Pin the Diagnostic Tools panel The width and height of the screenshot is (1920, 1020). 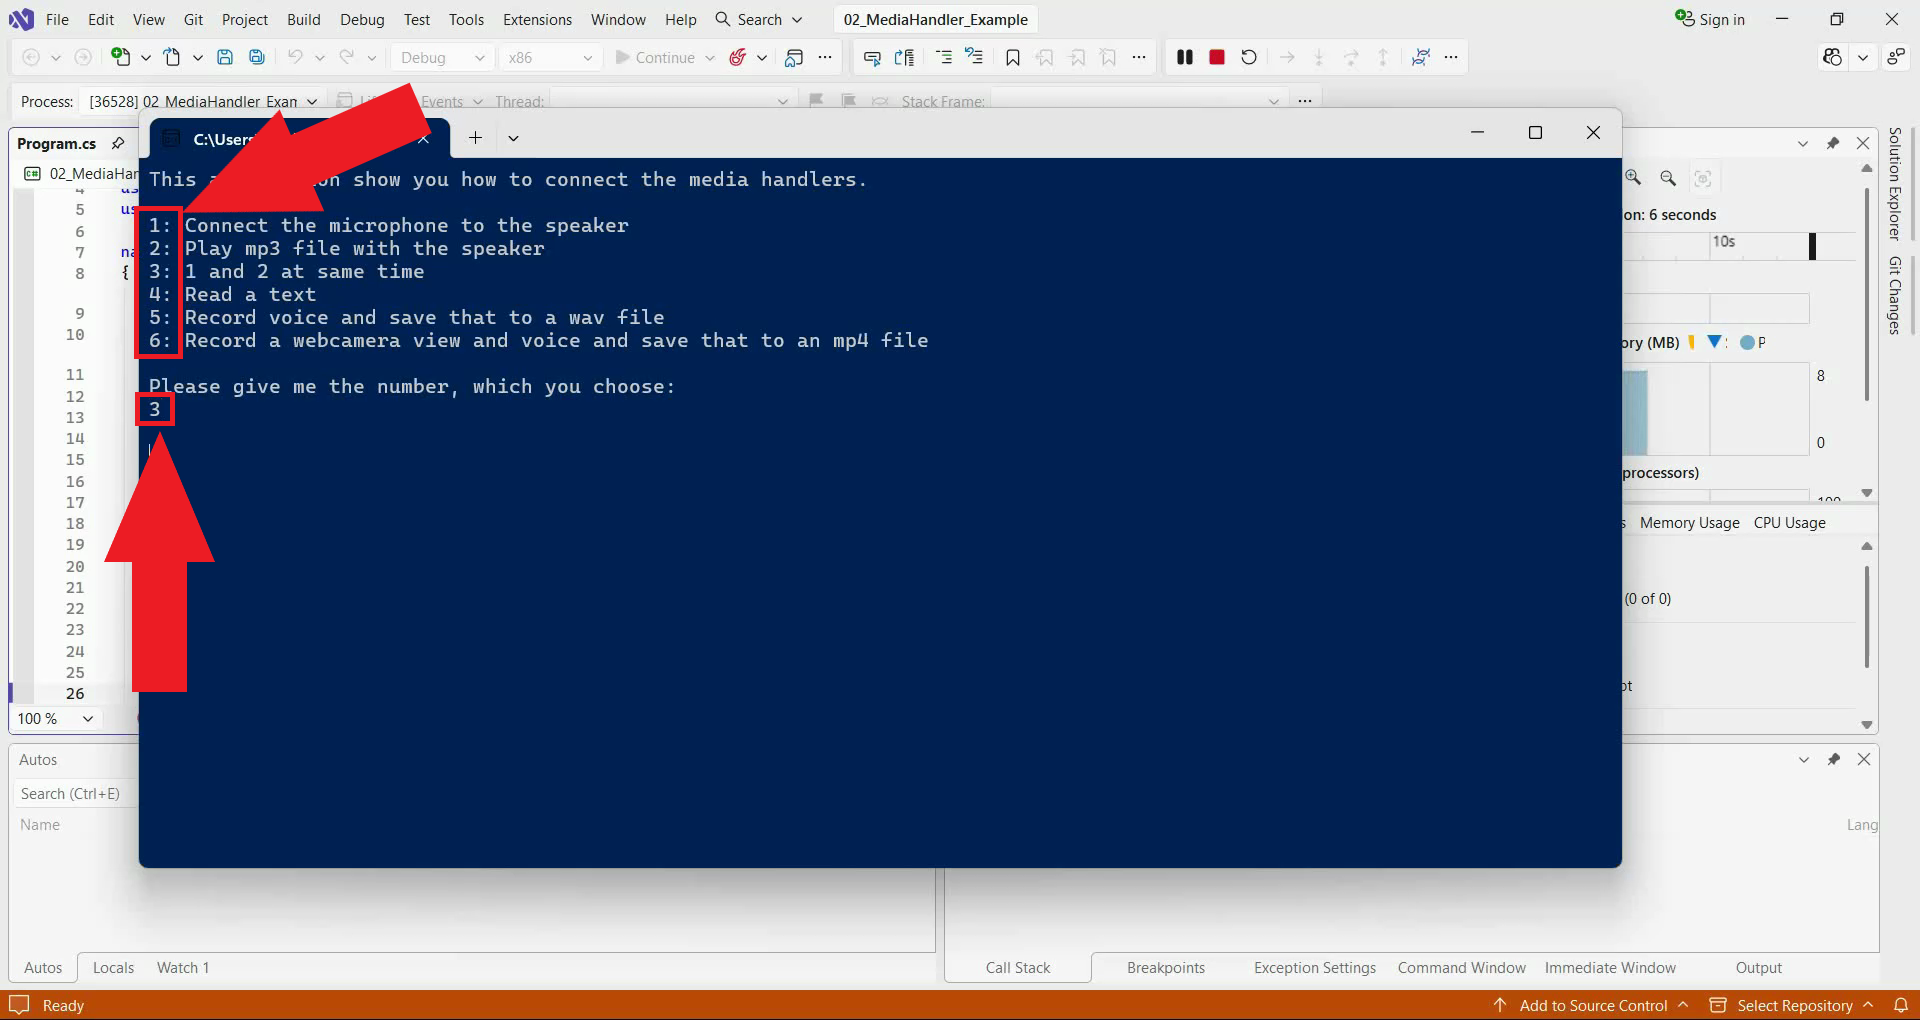[x=1833, y=143]
